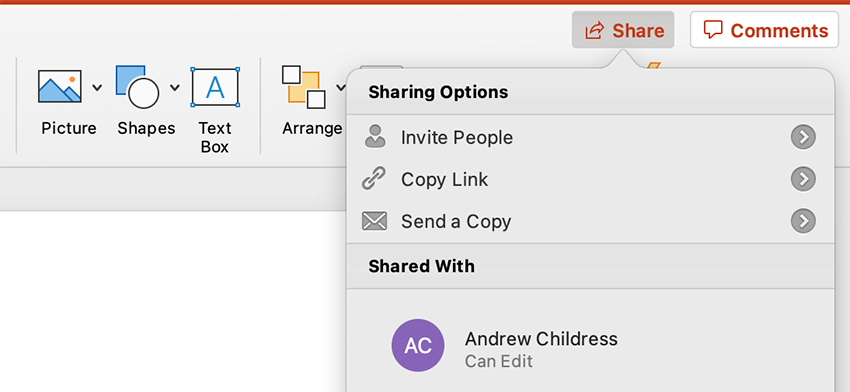The height and width of the screenshot is (392, 850).
Task: Choose Invite People in Sharing Options
Action: 590,138
